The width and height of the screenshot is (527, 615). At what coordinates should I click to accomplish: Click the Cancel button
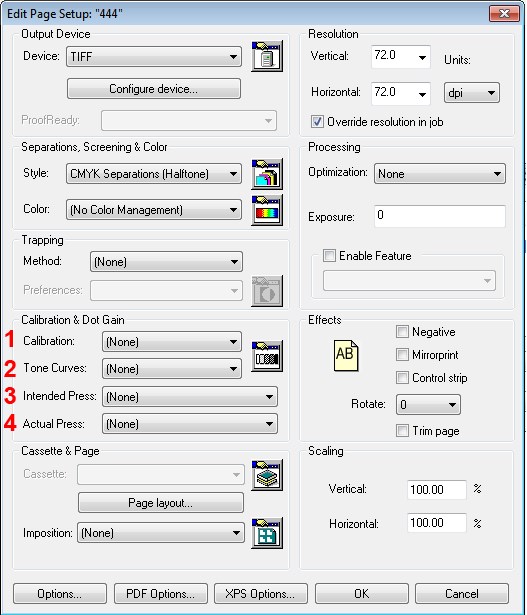pos(462,593)
